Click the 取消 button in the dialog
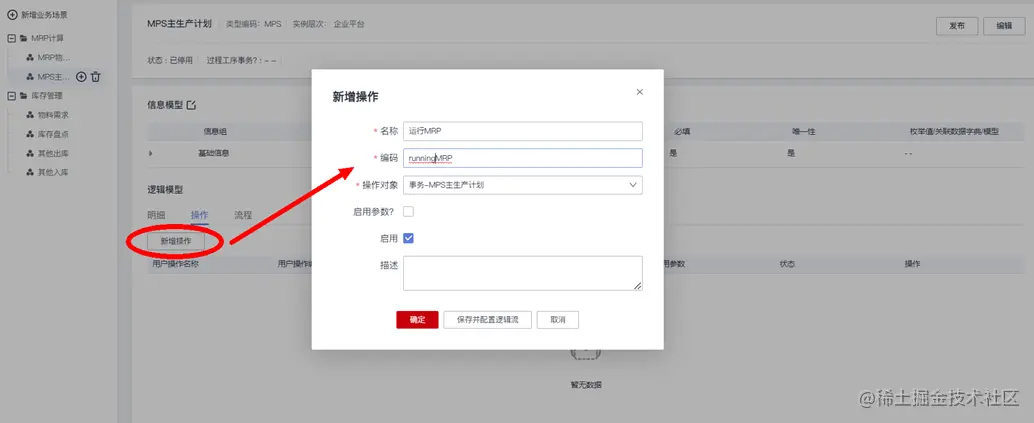1034x423 pixels. [x=558, y=319]
